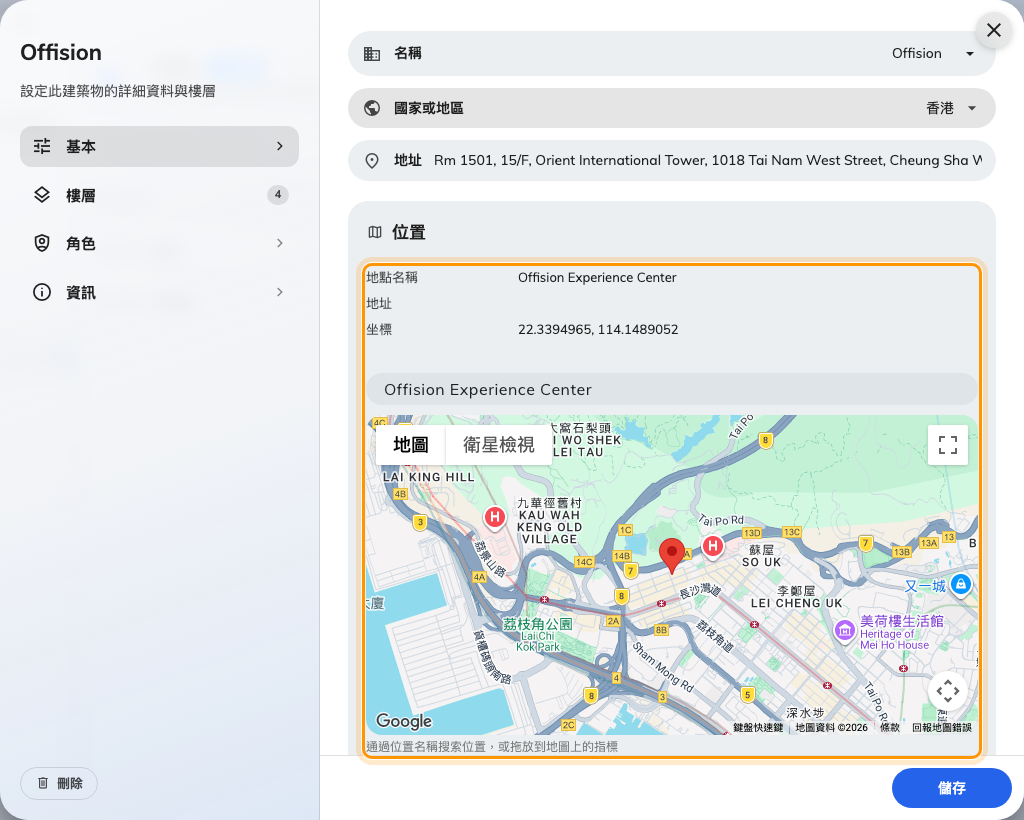
Task: Click the shield person icon beside 角色
Action: pyautogui.click(x=42, y=244)
